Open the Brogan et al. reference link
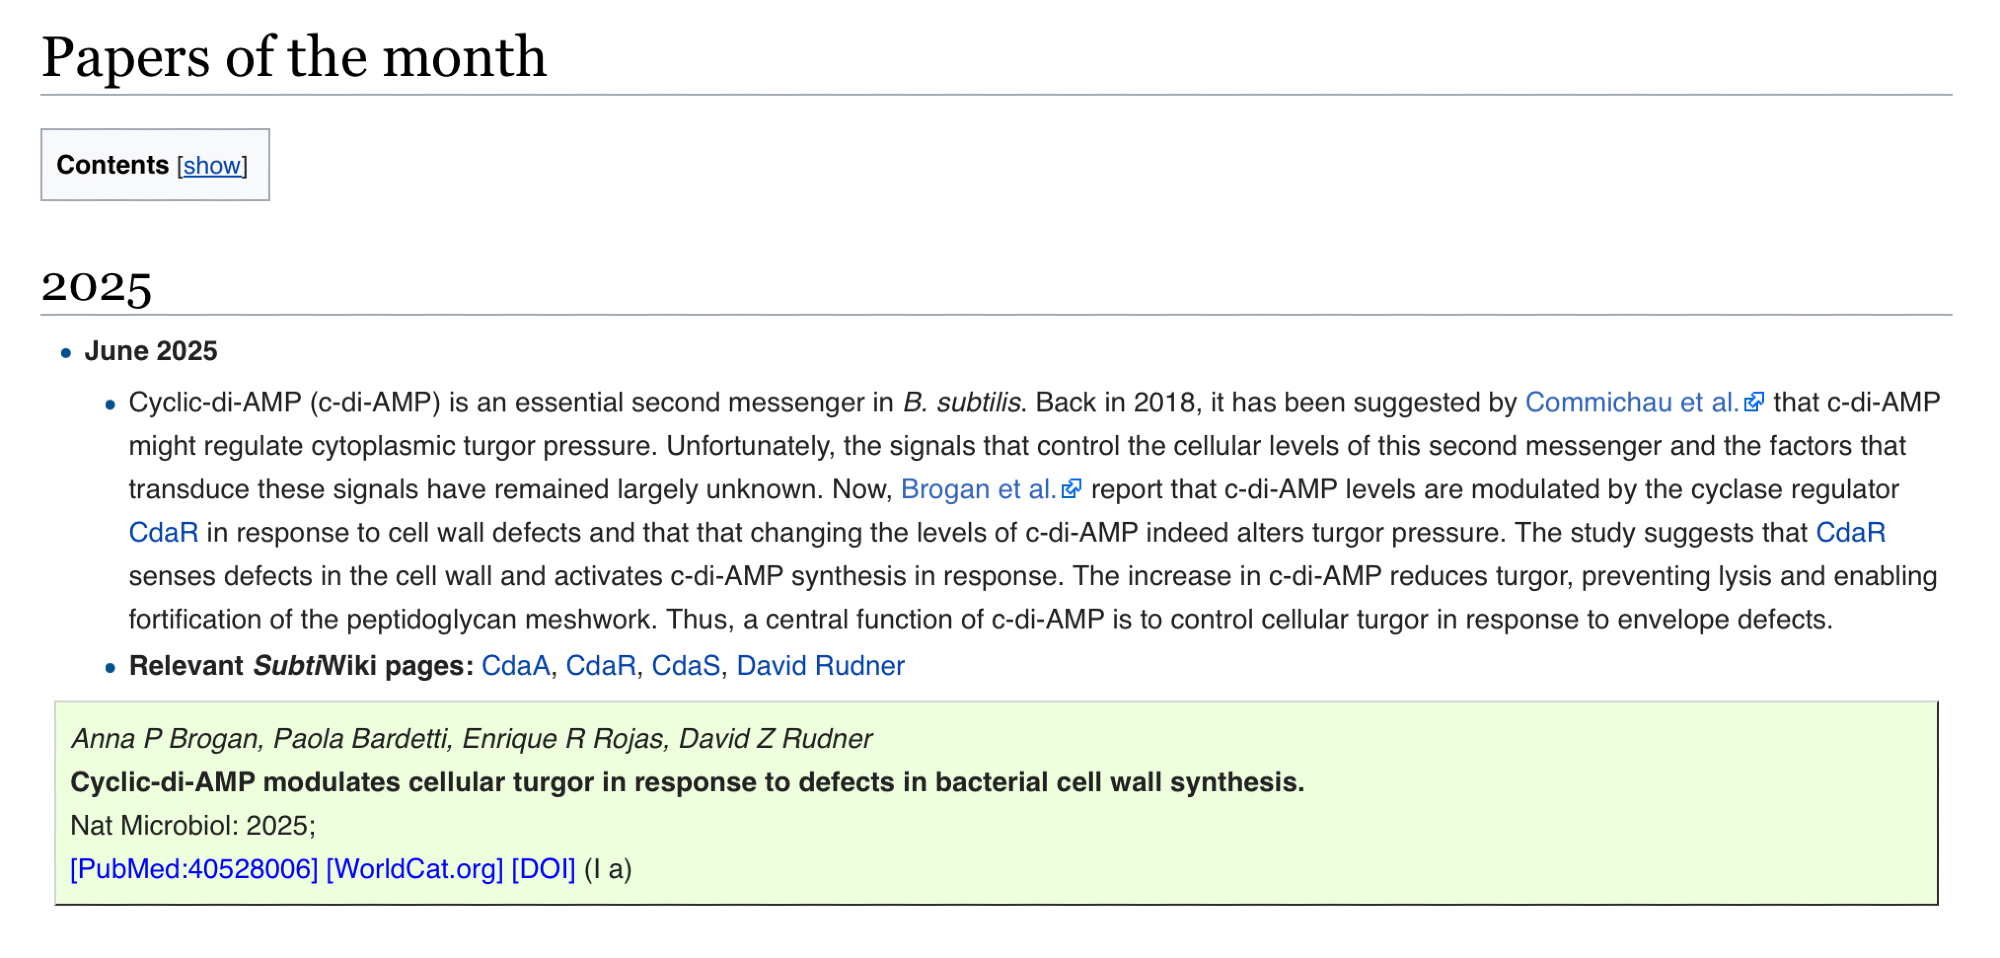This screenshot has height=958, width=2000. coord(978,489)
